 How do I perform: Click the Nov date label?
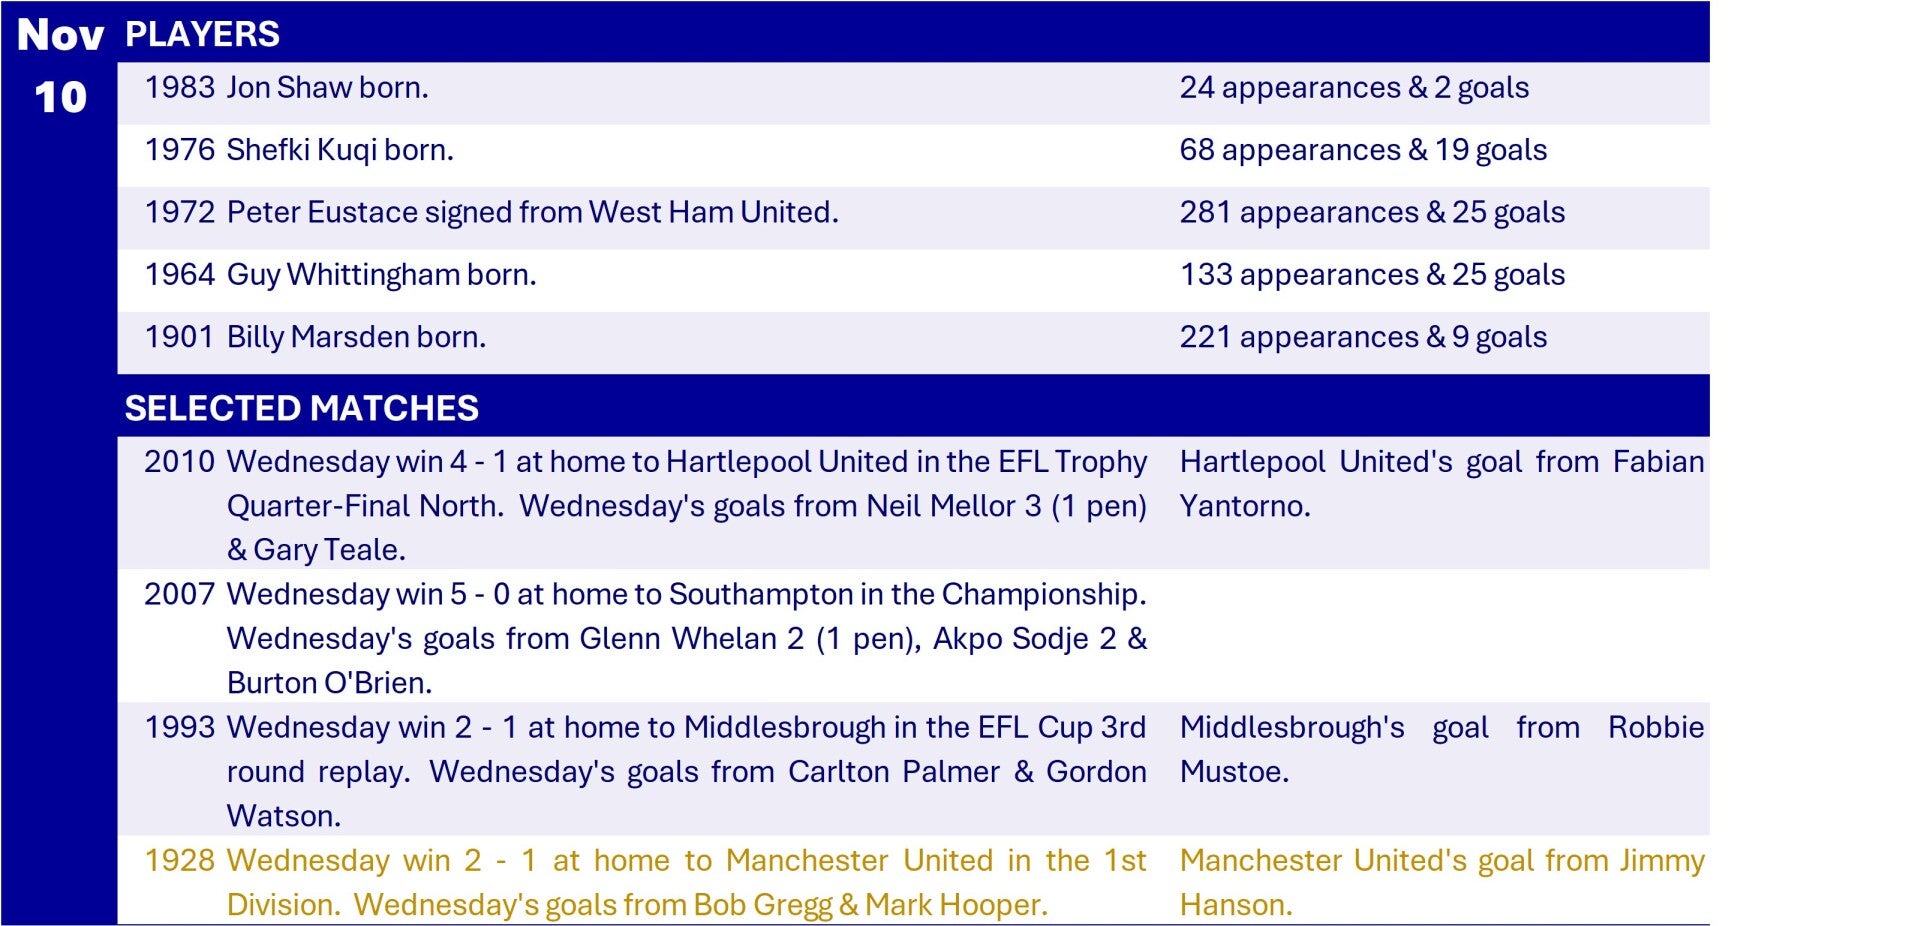(60, 36)
